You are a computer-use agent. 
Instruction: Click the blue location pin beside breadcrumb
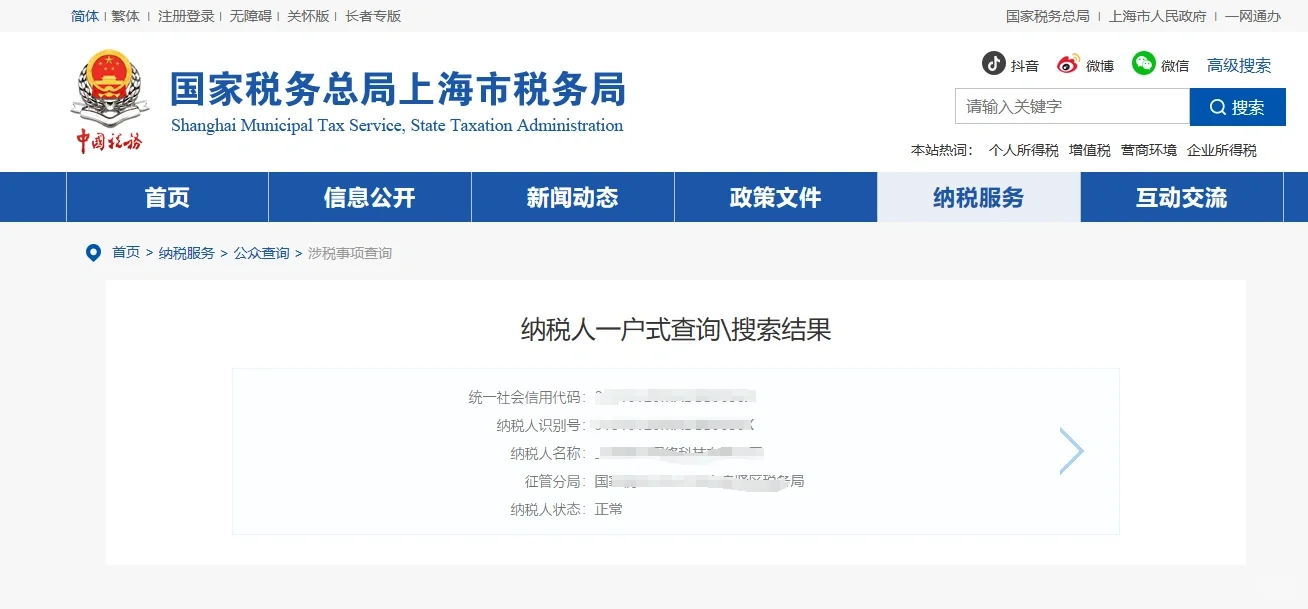tap(93, 252)
